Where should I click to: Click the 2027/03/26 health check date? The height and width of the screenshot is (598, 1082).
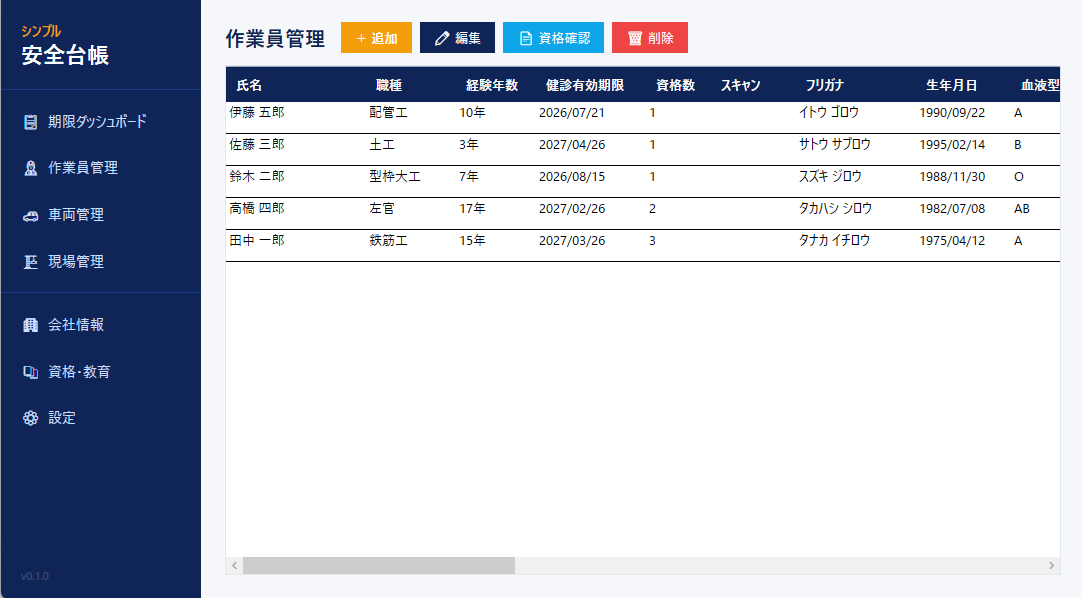[x=571, y=241]
